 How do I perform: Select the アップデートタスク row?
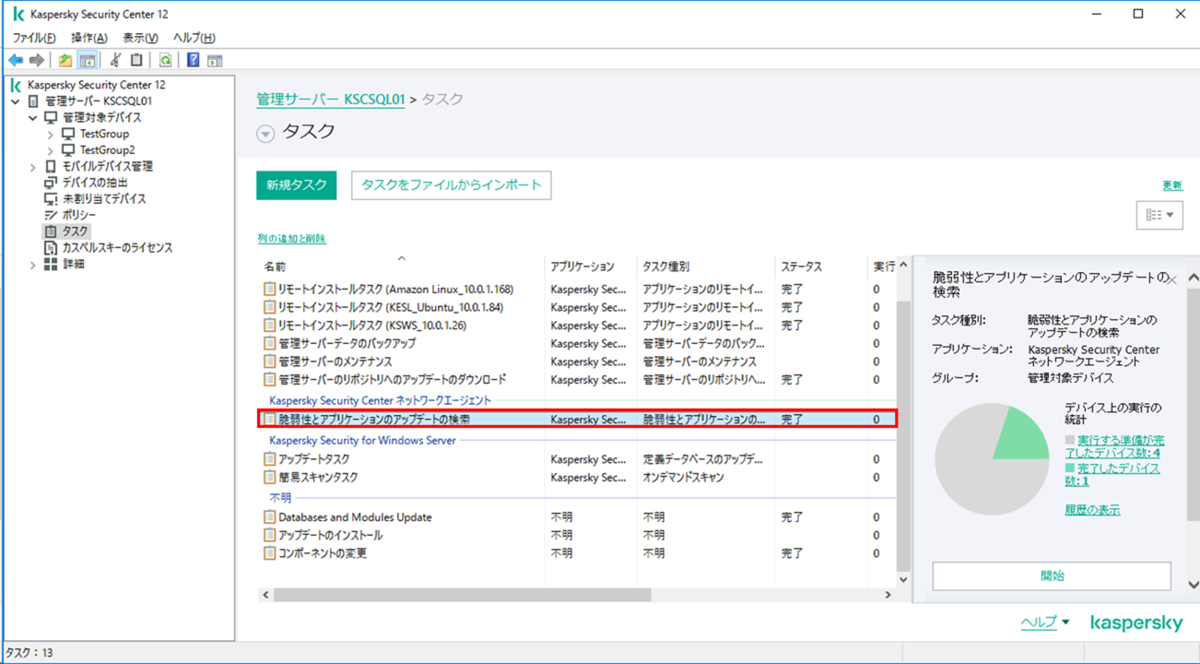[577, 459]
